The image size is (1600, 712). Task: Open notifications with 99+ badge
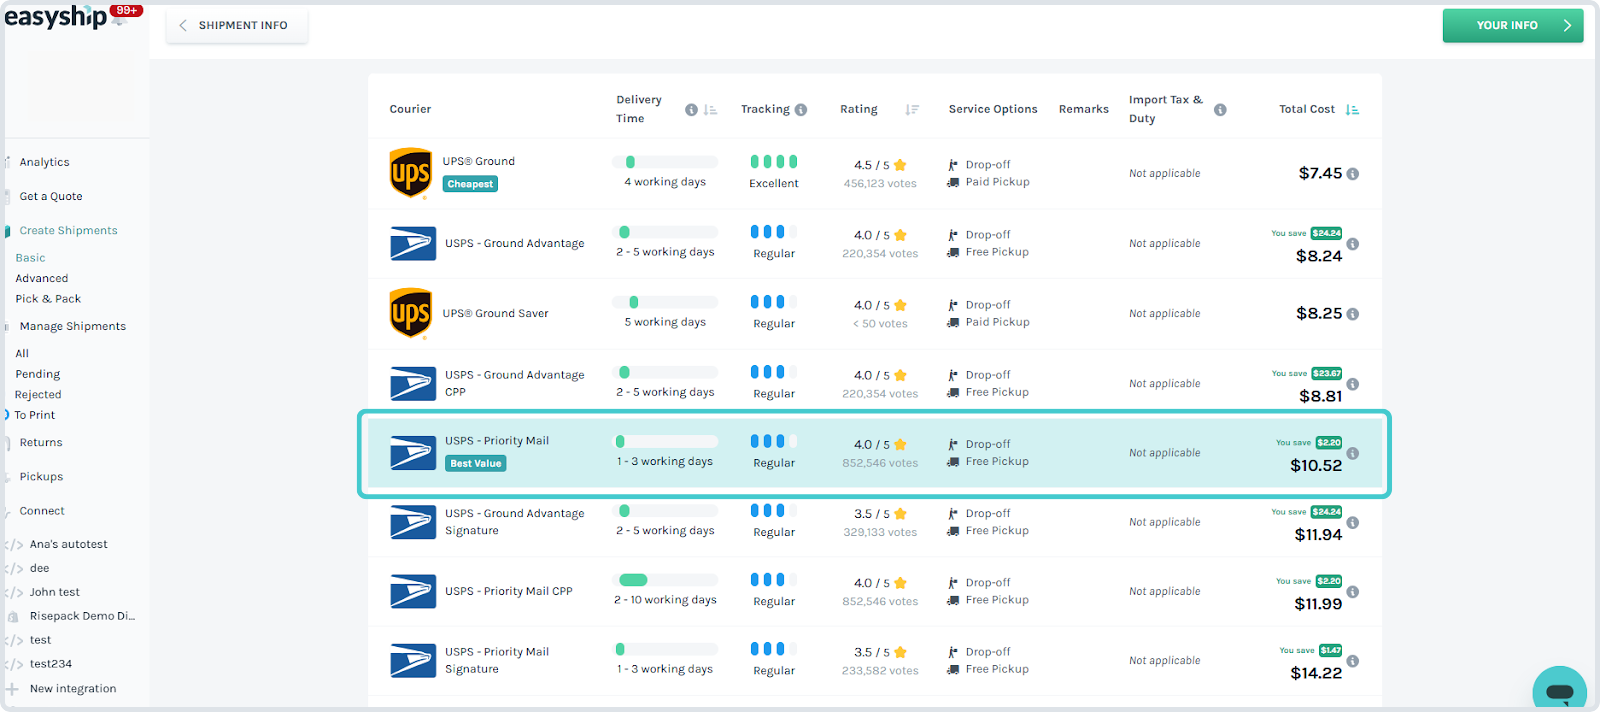pos(119,17)
